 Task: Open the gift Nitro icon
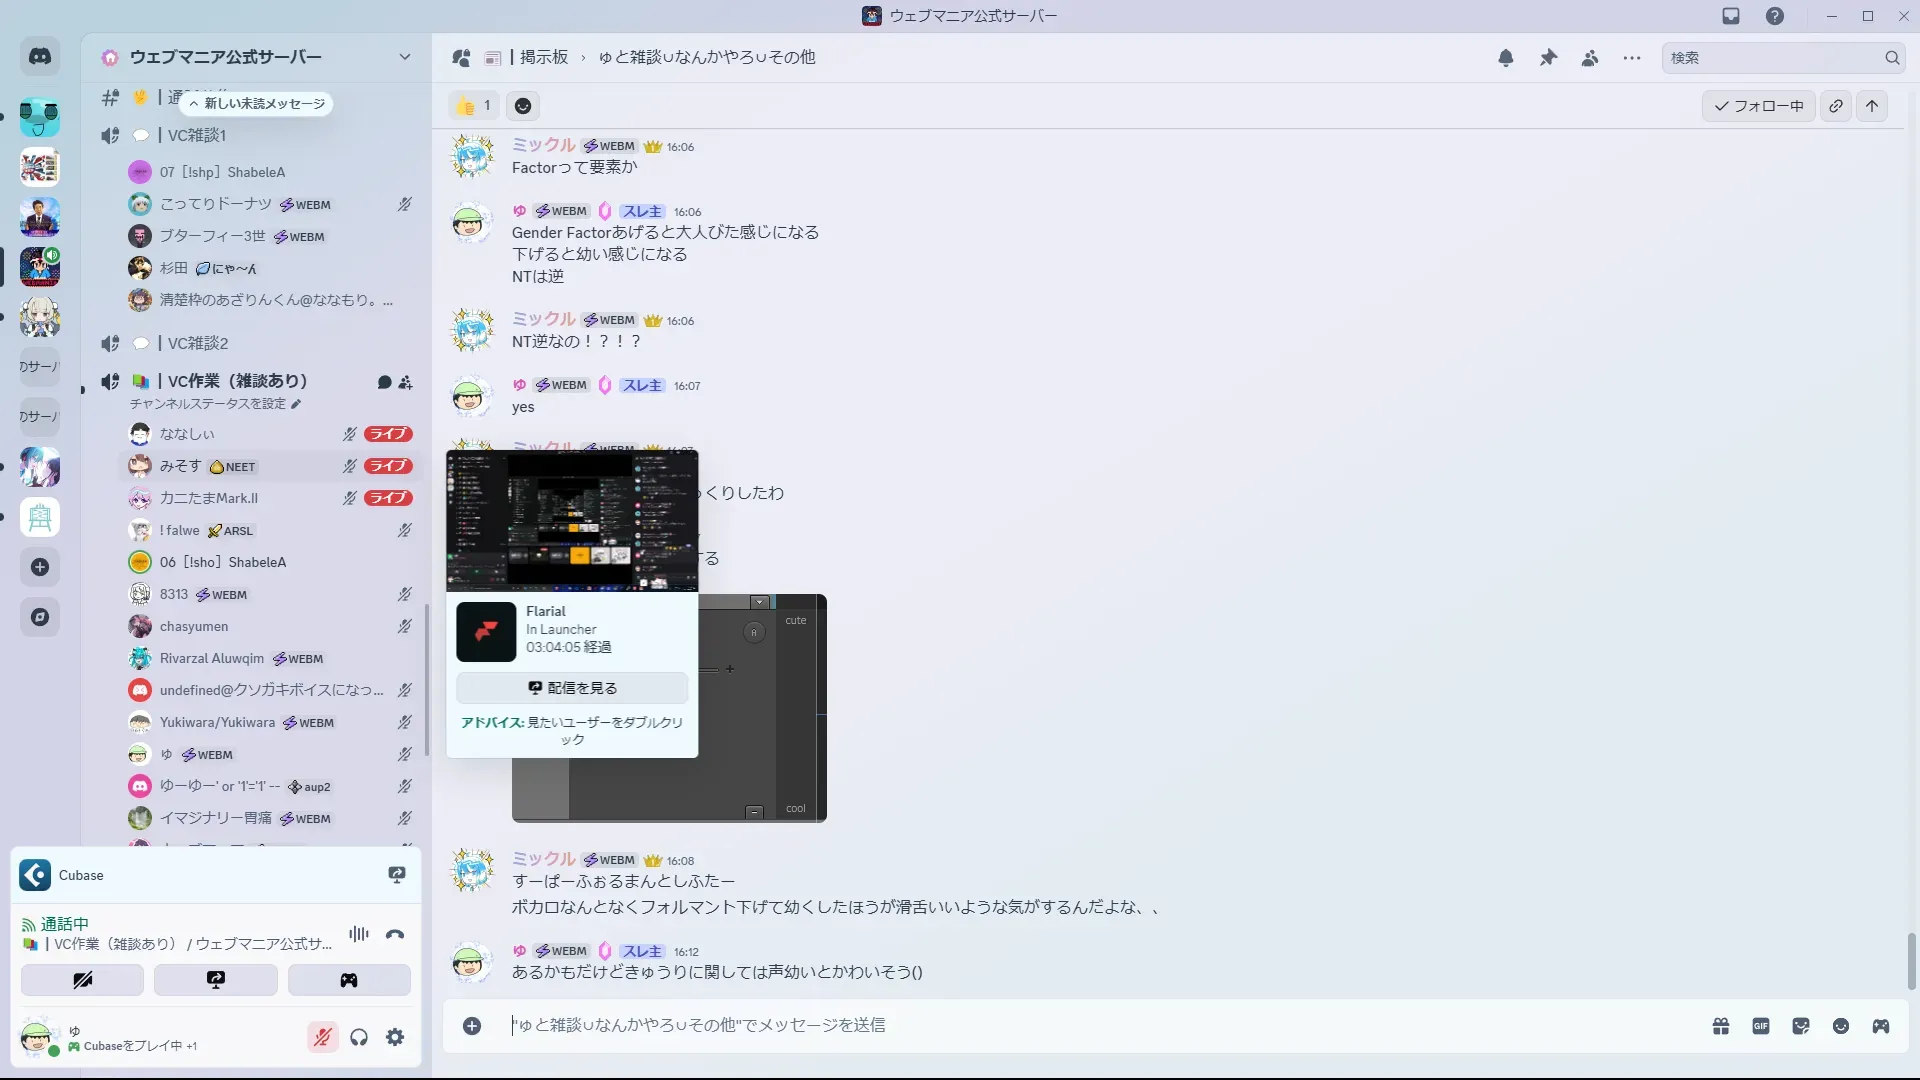click(x=1721, y=1026)
